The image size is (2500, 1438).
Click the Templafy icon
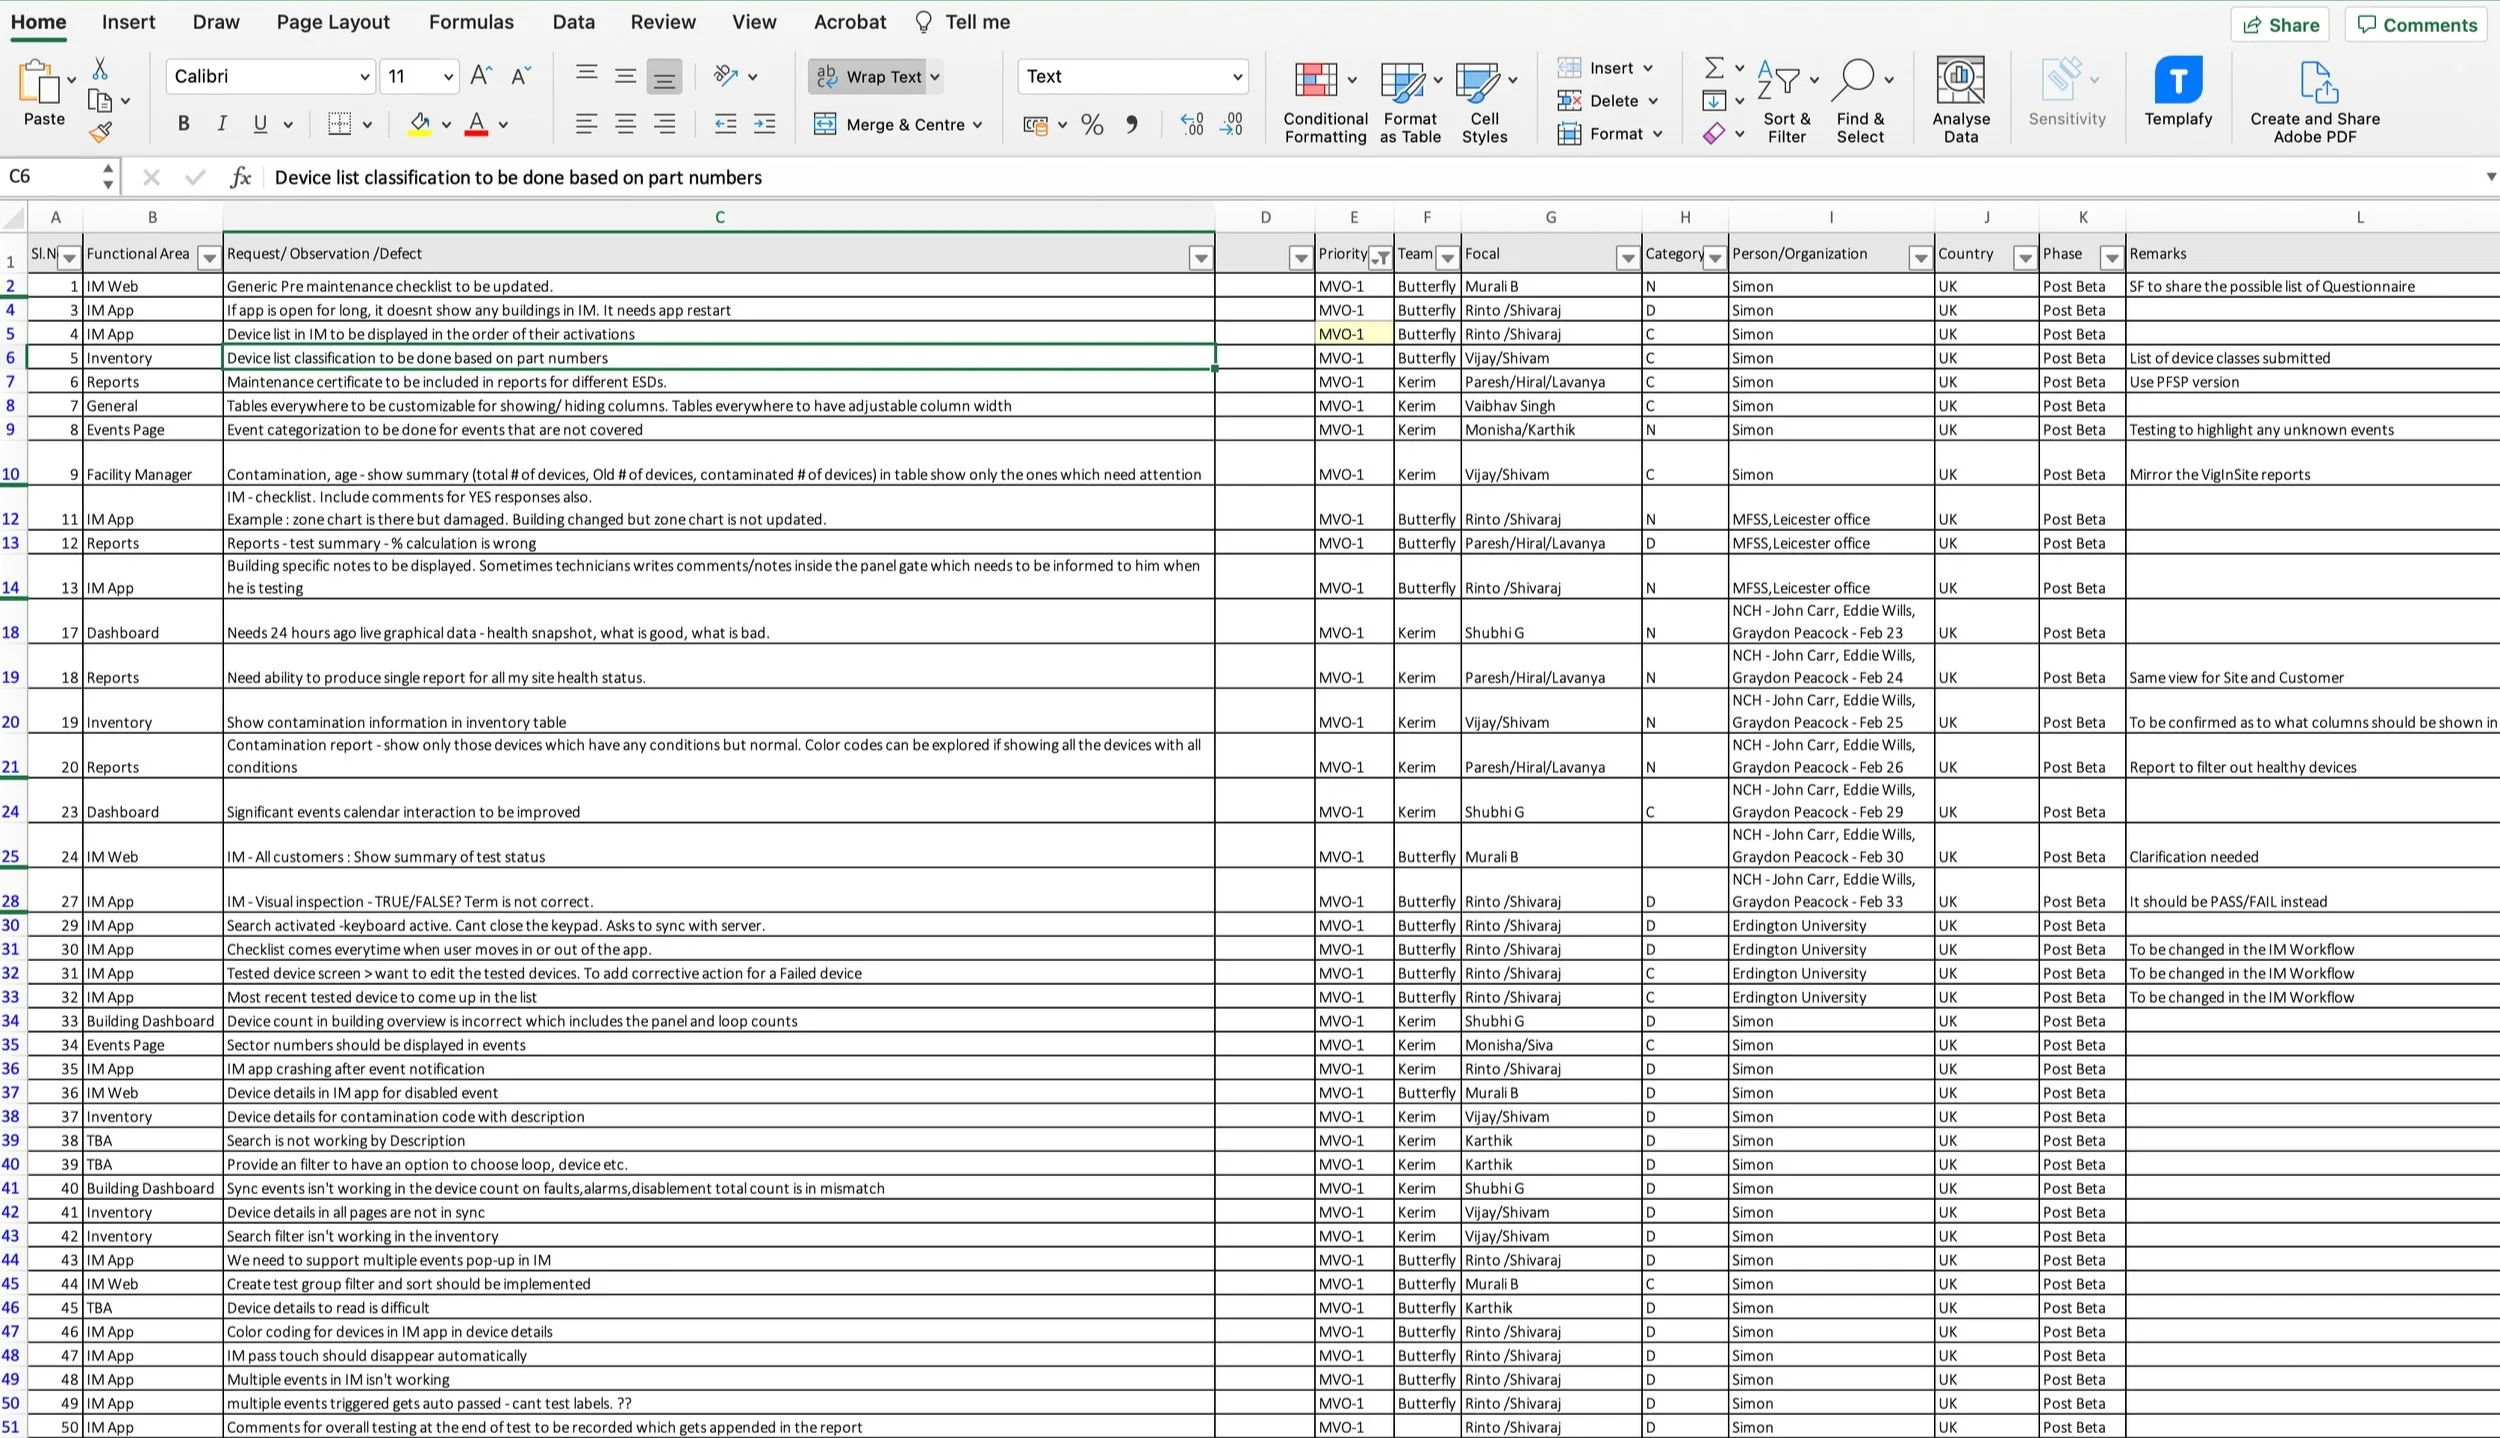coord(2177,81)
